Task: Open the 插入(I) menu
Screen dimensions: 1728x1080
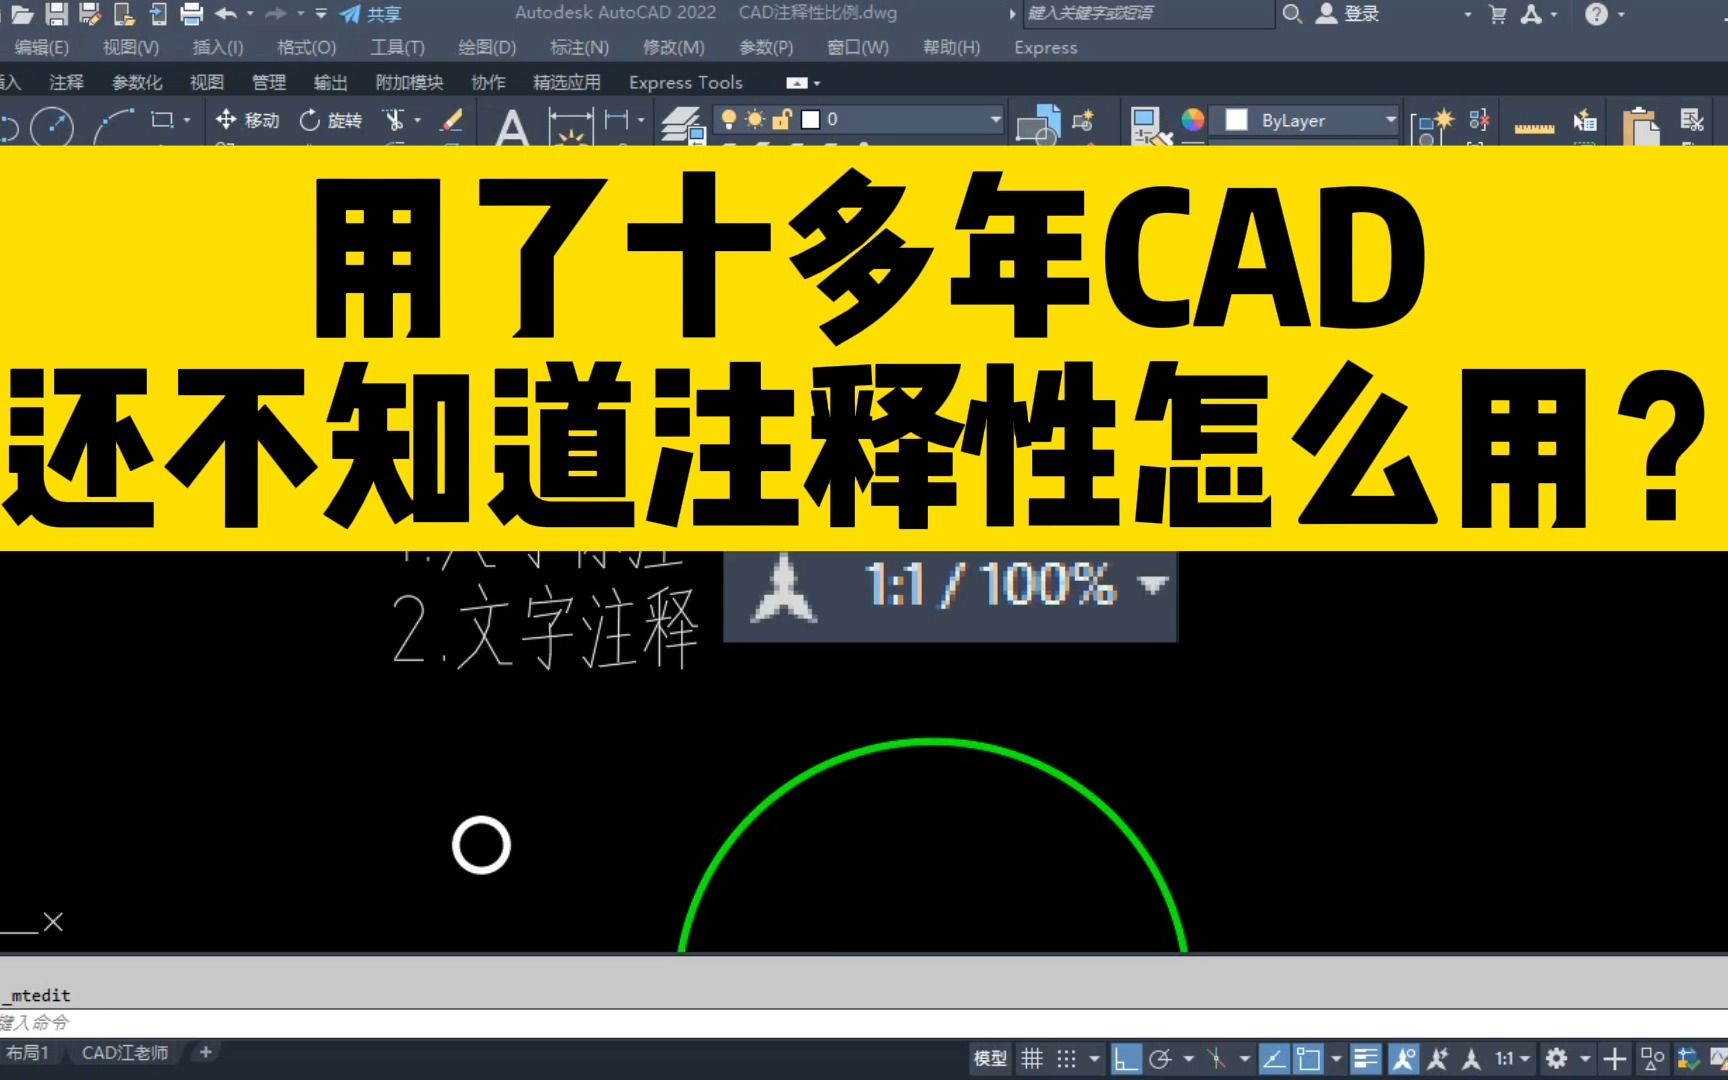Action: click(x=218, y=47)
